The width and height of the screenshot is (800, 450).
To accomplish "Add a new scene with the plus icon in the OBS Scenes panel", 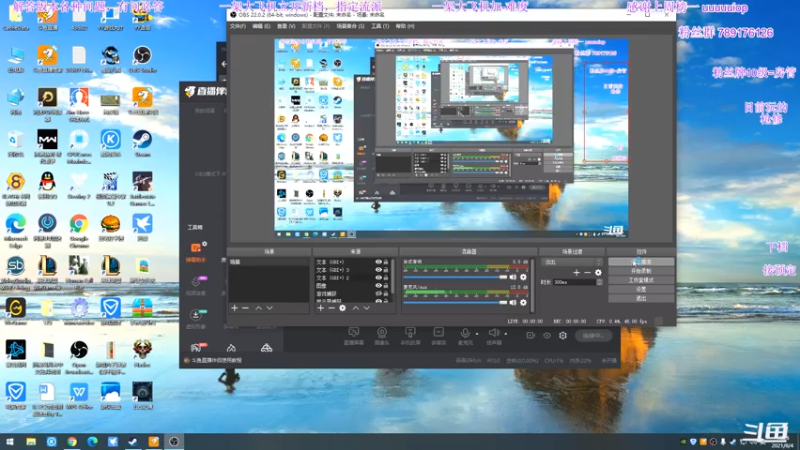I will (x=234, y=308).
